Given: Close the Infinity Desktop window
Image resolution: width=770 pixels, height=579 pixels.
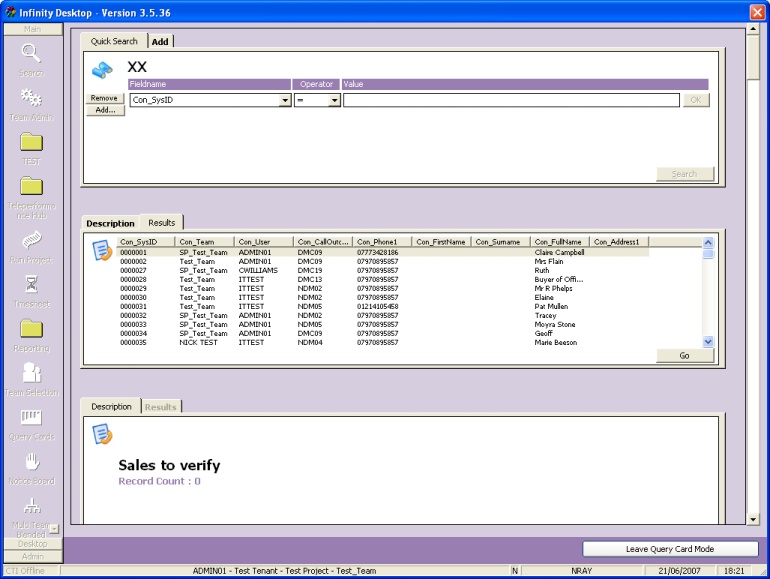Looking at the screenshot, I should [758, 12].
